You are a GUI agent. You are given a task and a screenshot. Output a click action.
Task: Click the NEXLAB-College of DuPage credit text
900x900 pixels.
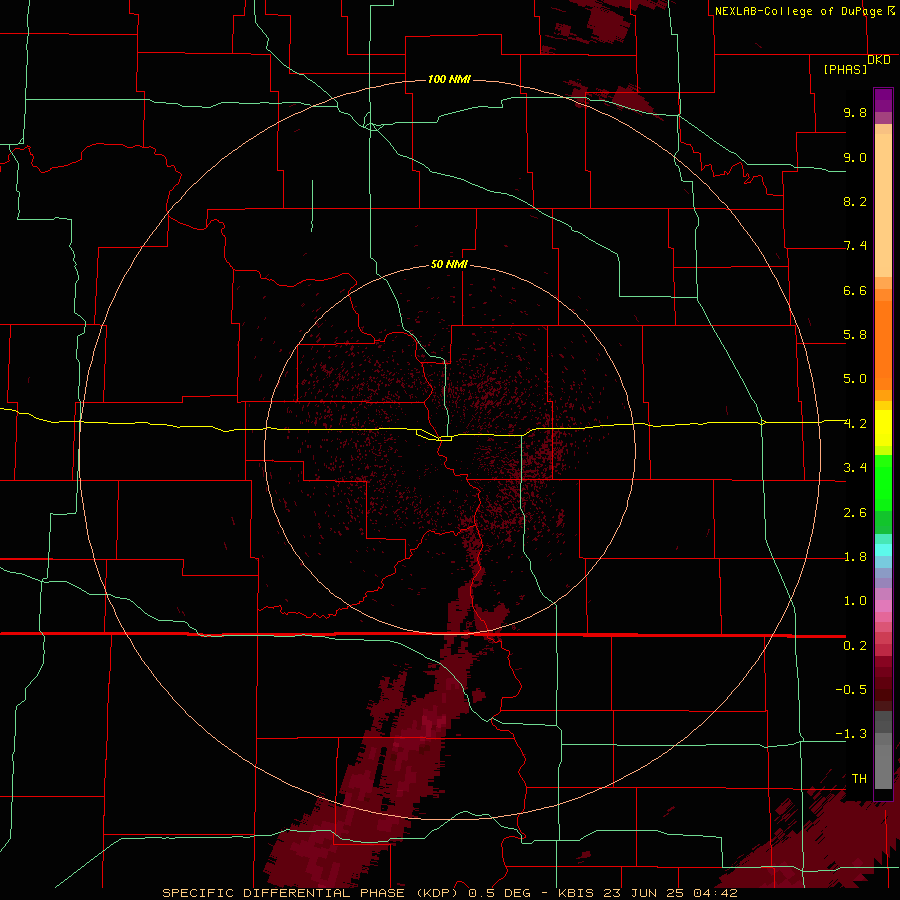pos(799,11)
